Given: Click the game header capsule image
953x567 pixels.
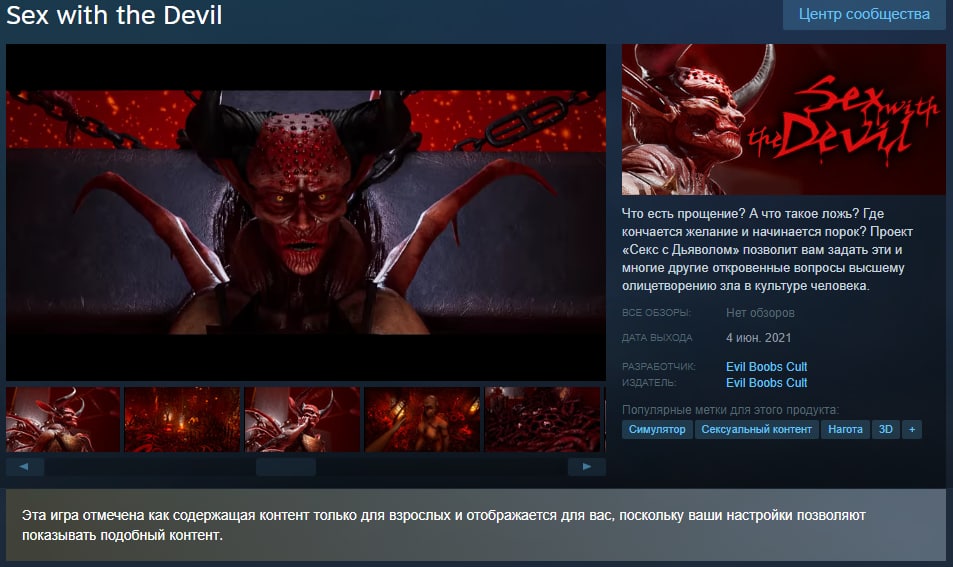Looking at the screenshot, I should tap(783, 119).
